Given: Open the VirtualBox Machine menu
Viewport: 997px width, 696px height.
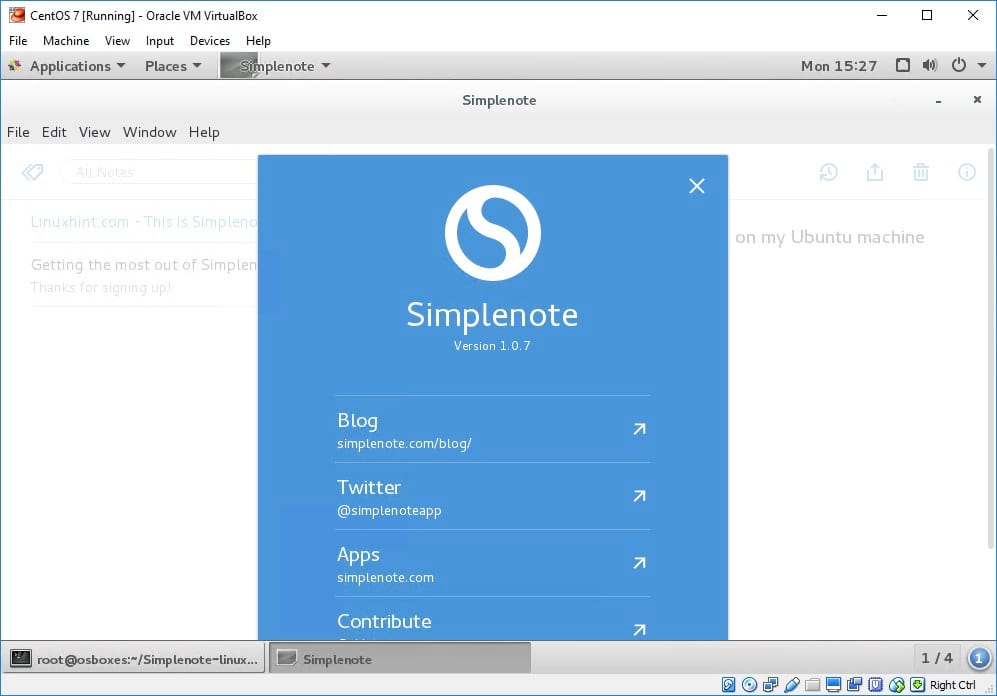Looking at the screenshot, I should [x=66, y=41].
